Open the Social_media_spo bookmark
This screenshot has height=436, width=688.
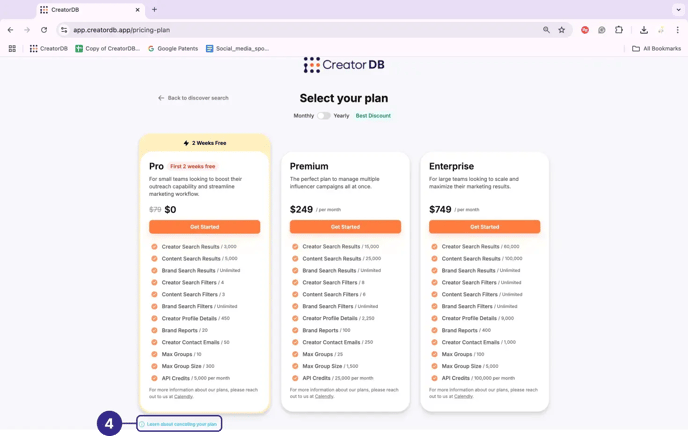tap(237, 49)
